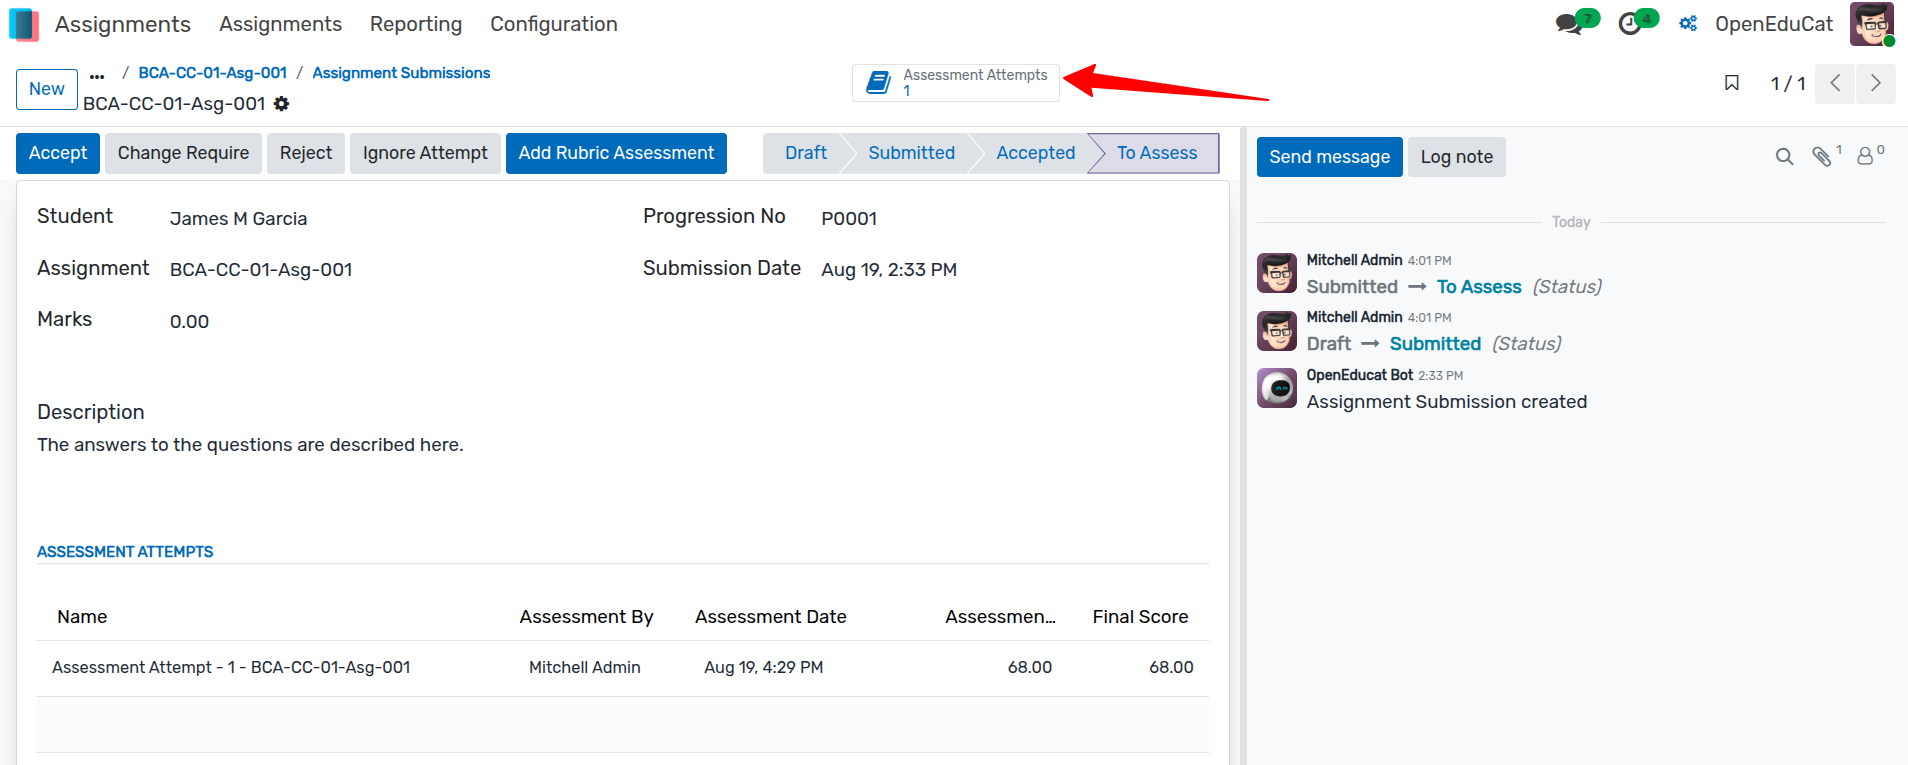Image resolution: width=1908 pixels, height=765 pixels.
Task: Click the Ignore Attempt button
Action: coord(425,153)
